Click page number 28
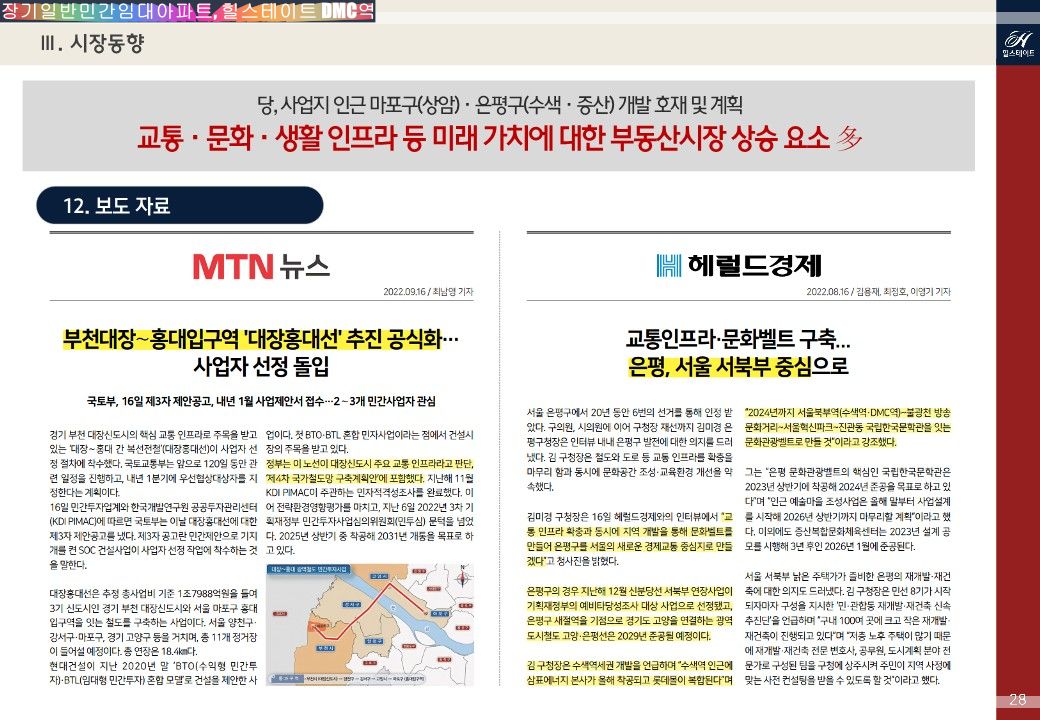Image resolution: width=1040 pixels, height=720 pixels. coord(1017,699)
